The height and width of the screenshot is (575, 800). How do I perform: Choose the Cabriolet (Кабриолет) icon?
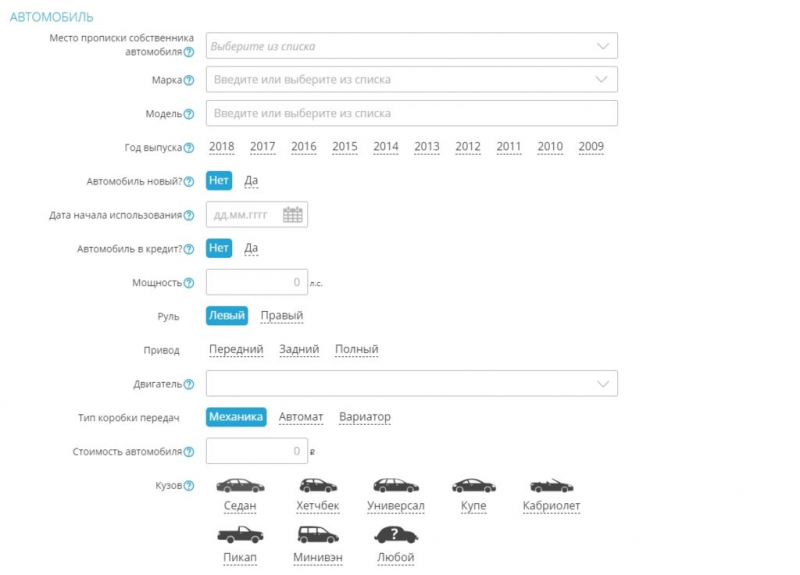[x=551, y=486]
